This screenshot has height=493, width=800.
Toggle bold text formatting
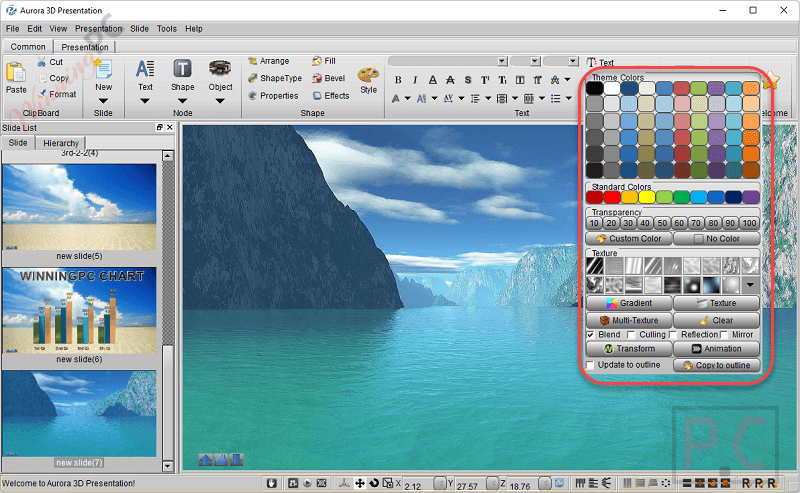[398, 80]
